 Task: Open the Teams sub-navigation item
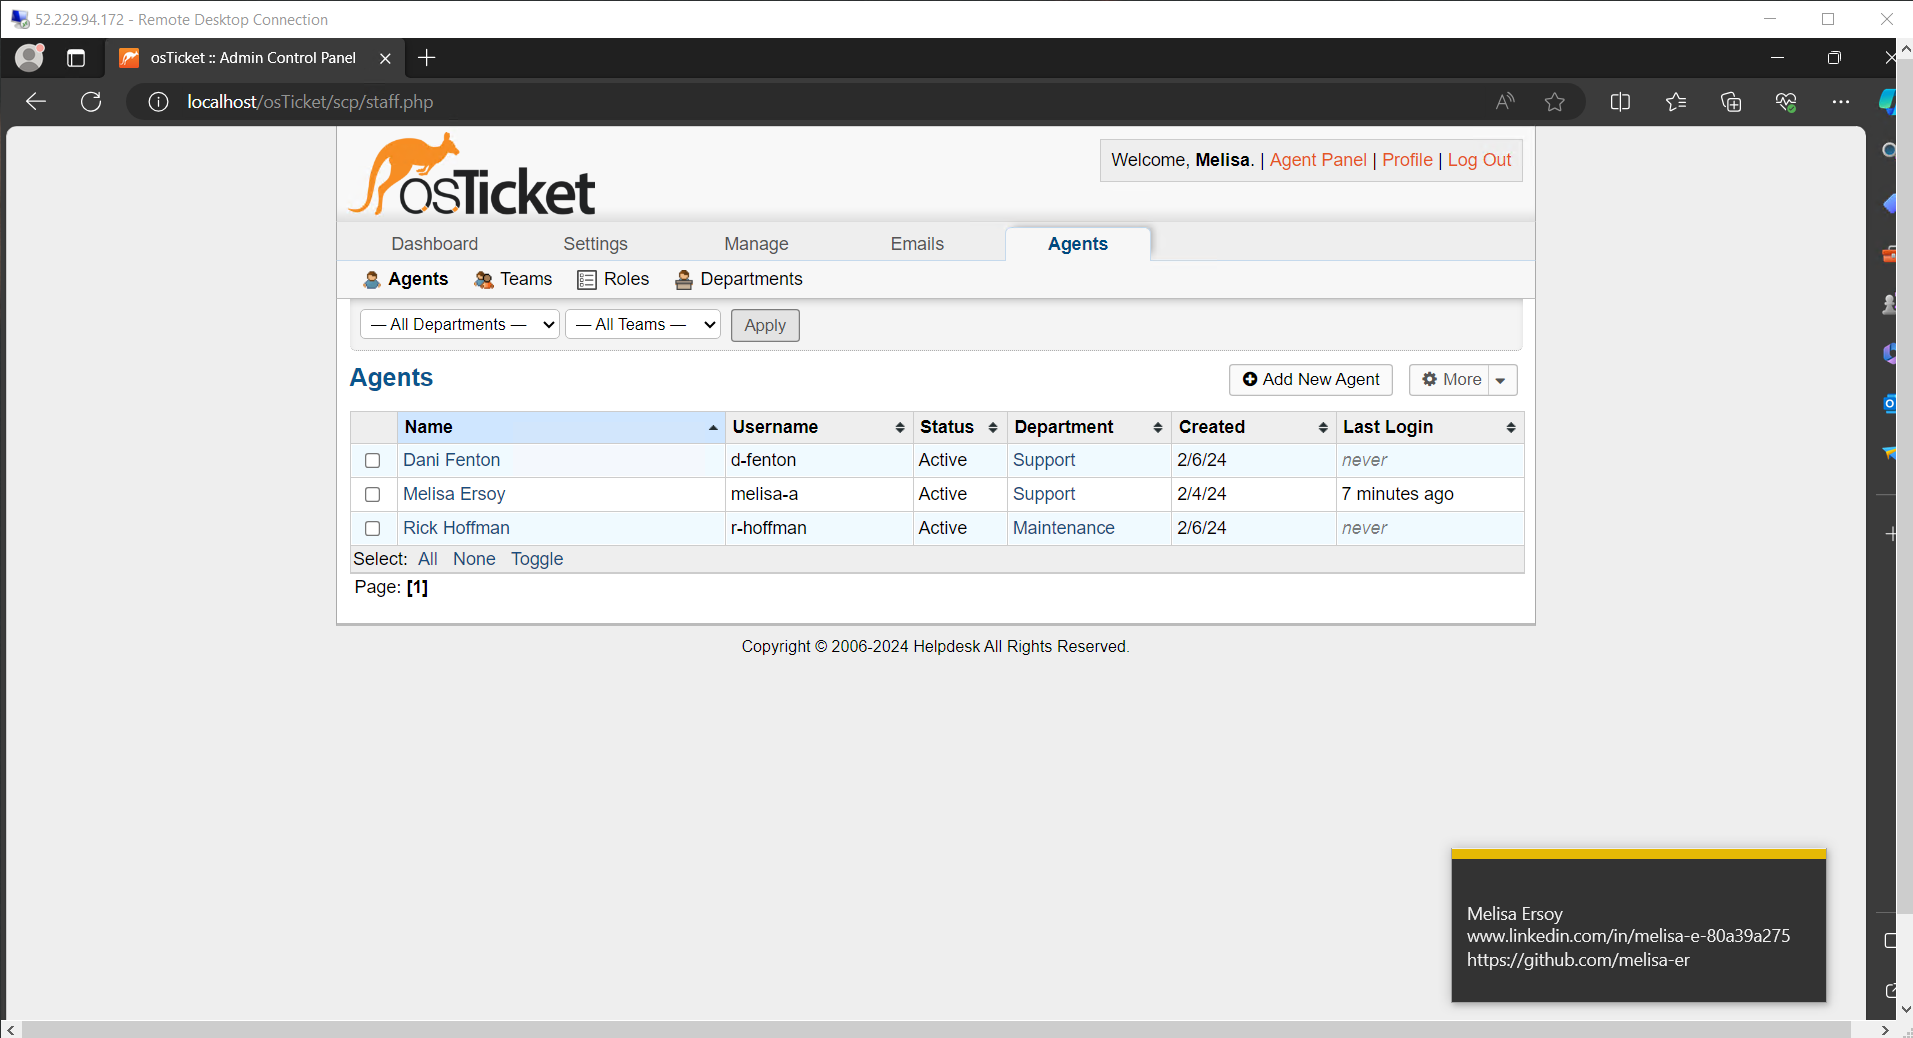(x=514, y=279)
